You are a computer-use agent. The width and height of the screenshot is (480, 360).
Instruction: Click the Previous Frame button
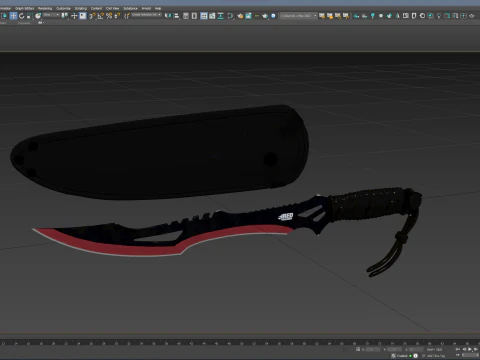click(464, 349)
